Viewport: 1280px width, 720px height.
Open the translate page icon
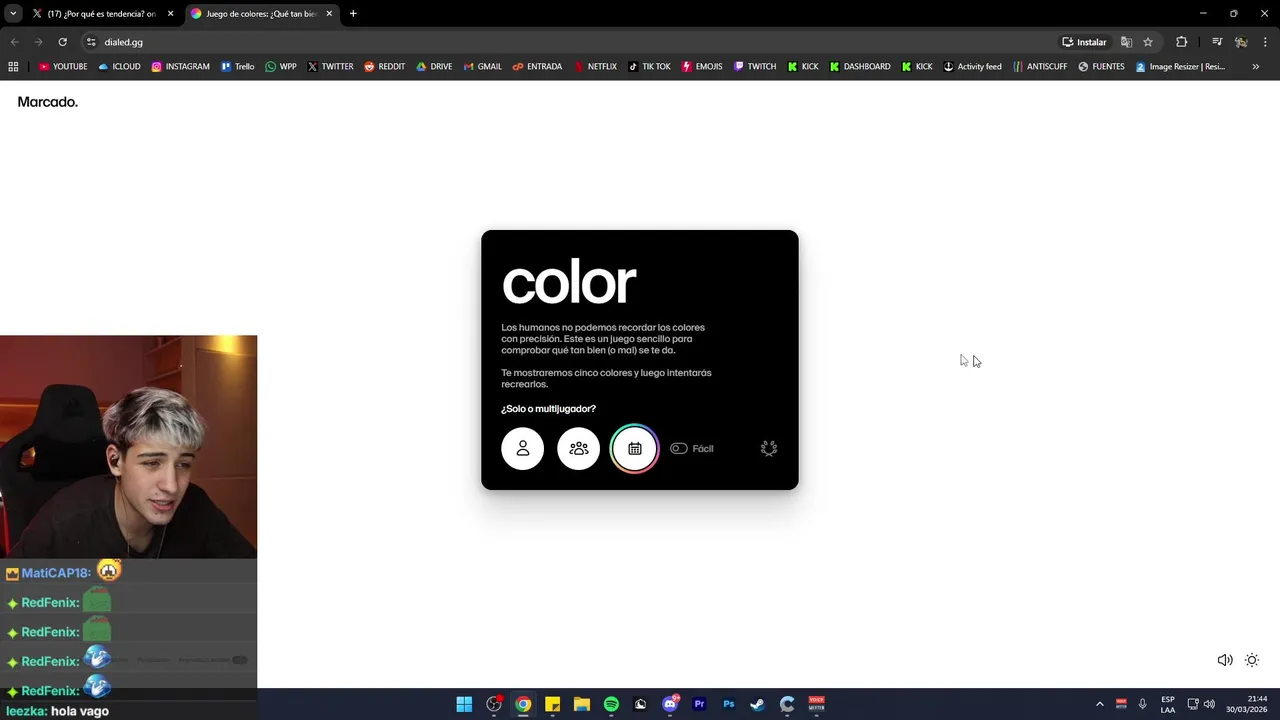coord(1126,42)
